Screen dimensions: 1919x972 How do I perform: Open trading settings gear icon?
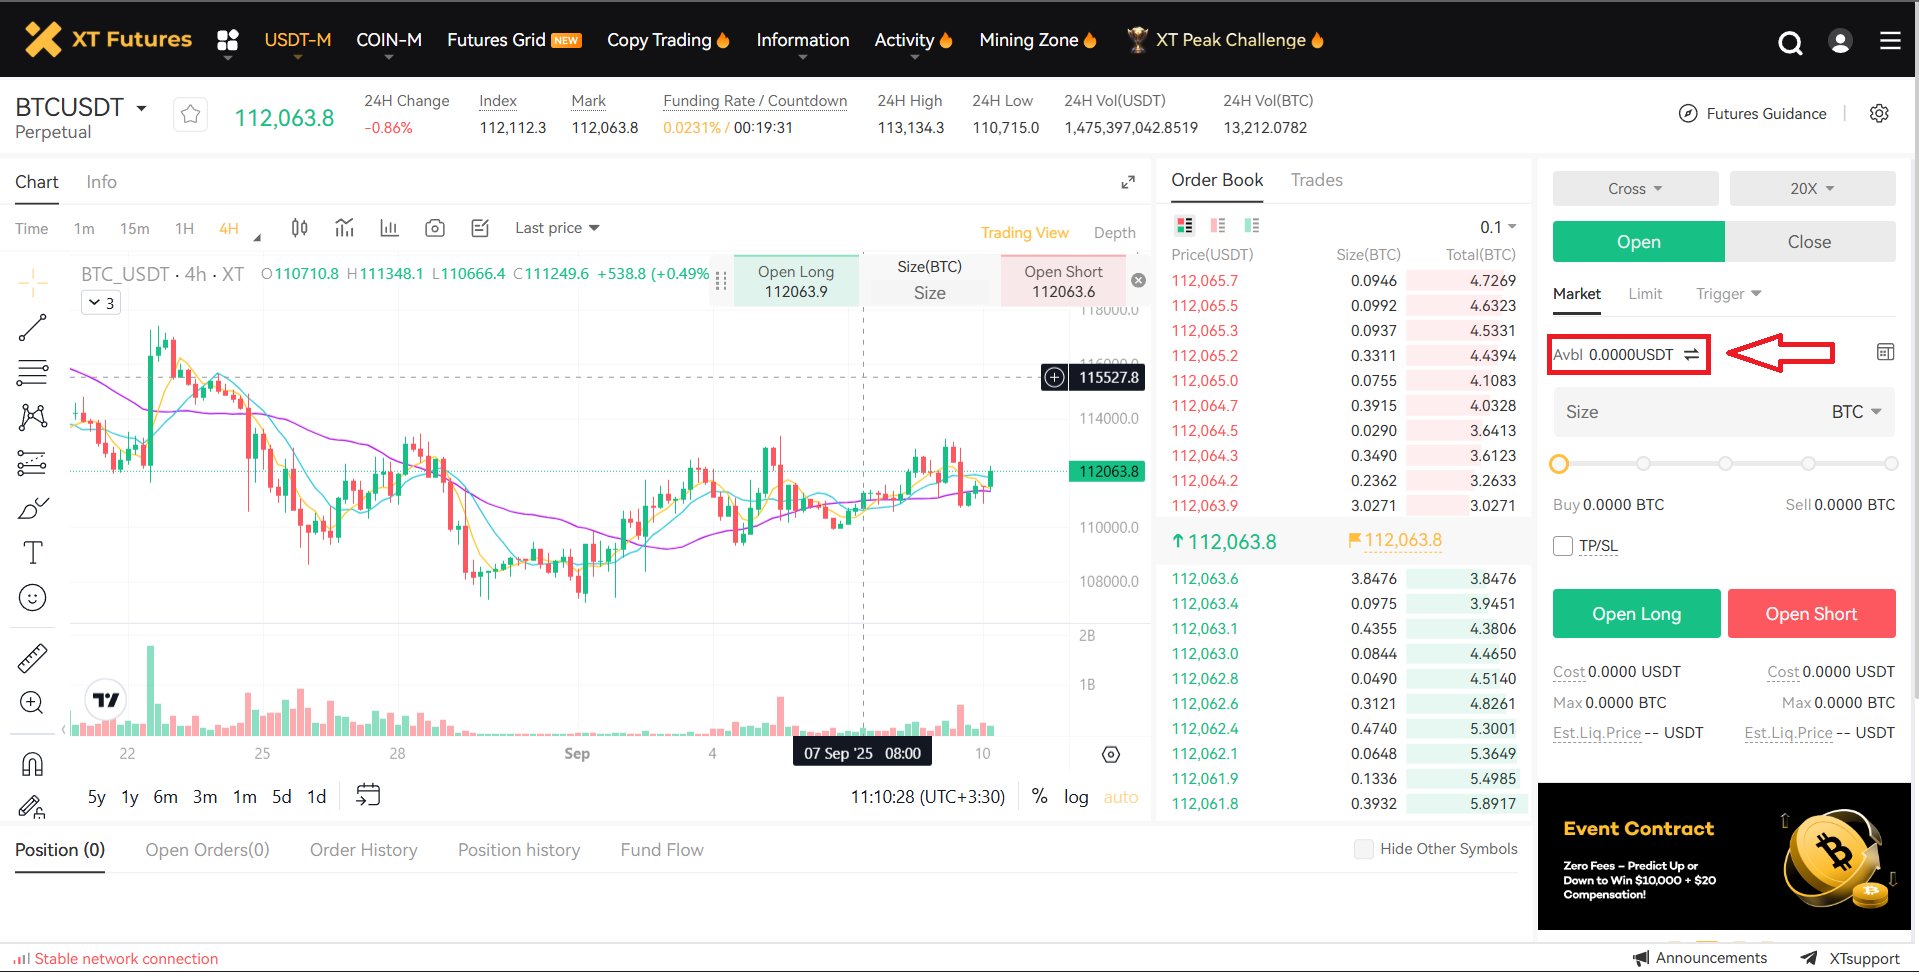tap(1879, 114)
